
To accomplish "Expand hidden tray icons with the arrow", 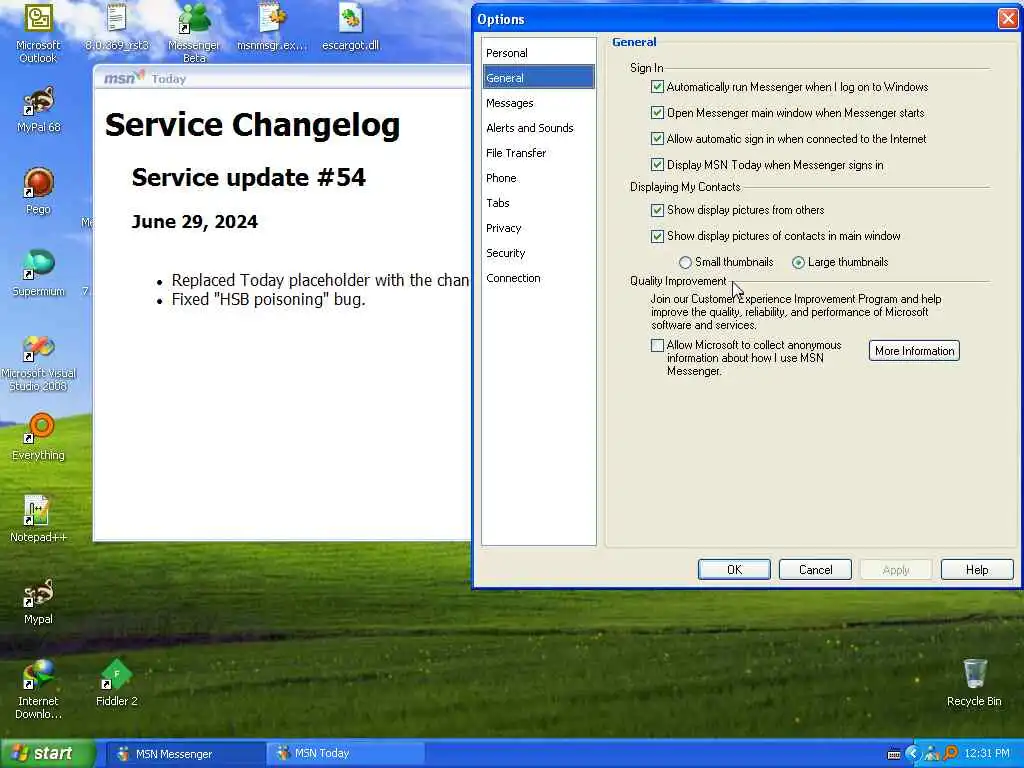I will (x=913, y=753).
